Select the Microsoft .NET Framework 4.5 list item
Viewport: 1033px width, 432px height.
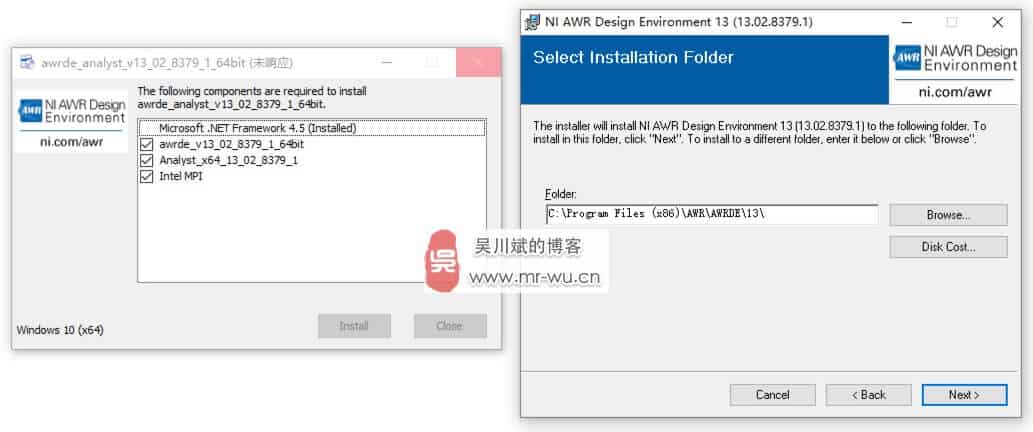[312, 128]
